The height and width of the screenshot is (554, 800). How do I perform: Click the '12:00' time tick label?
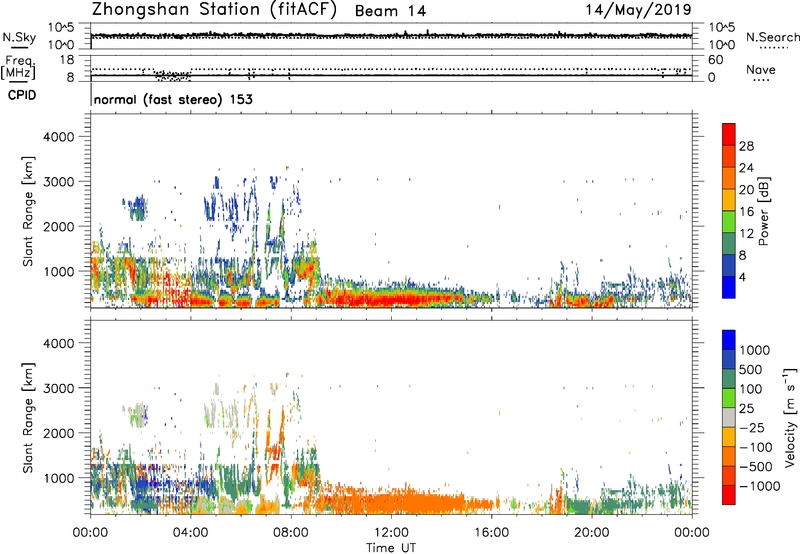click(x=391, y=533)
